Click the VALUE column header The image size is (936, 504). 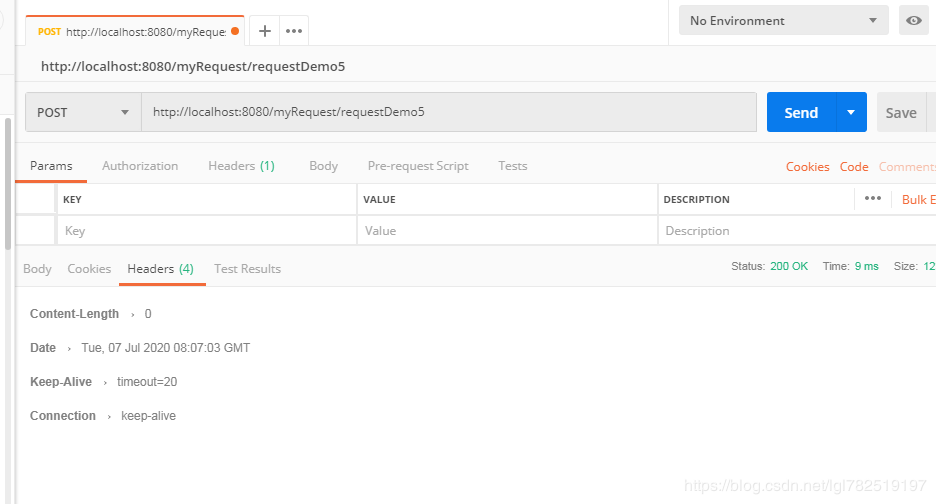pyautogui.click(x=379, y=199)
